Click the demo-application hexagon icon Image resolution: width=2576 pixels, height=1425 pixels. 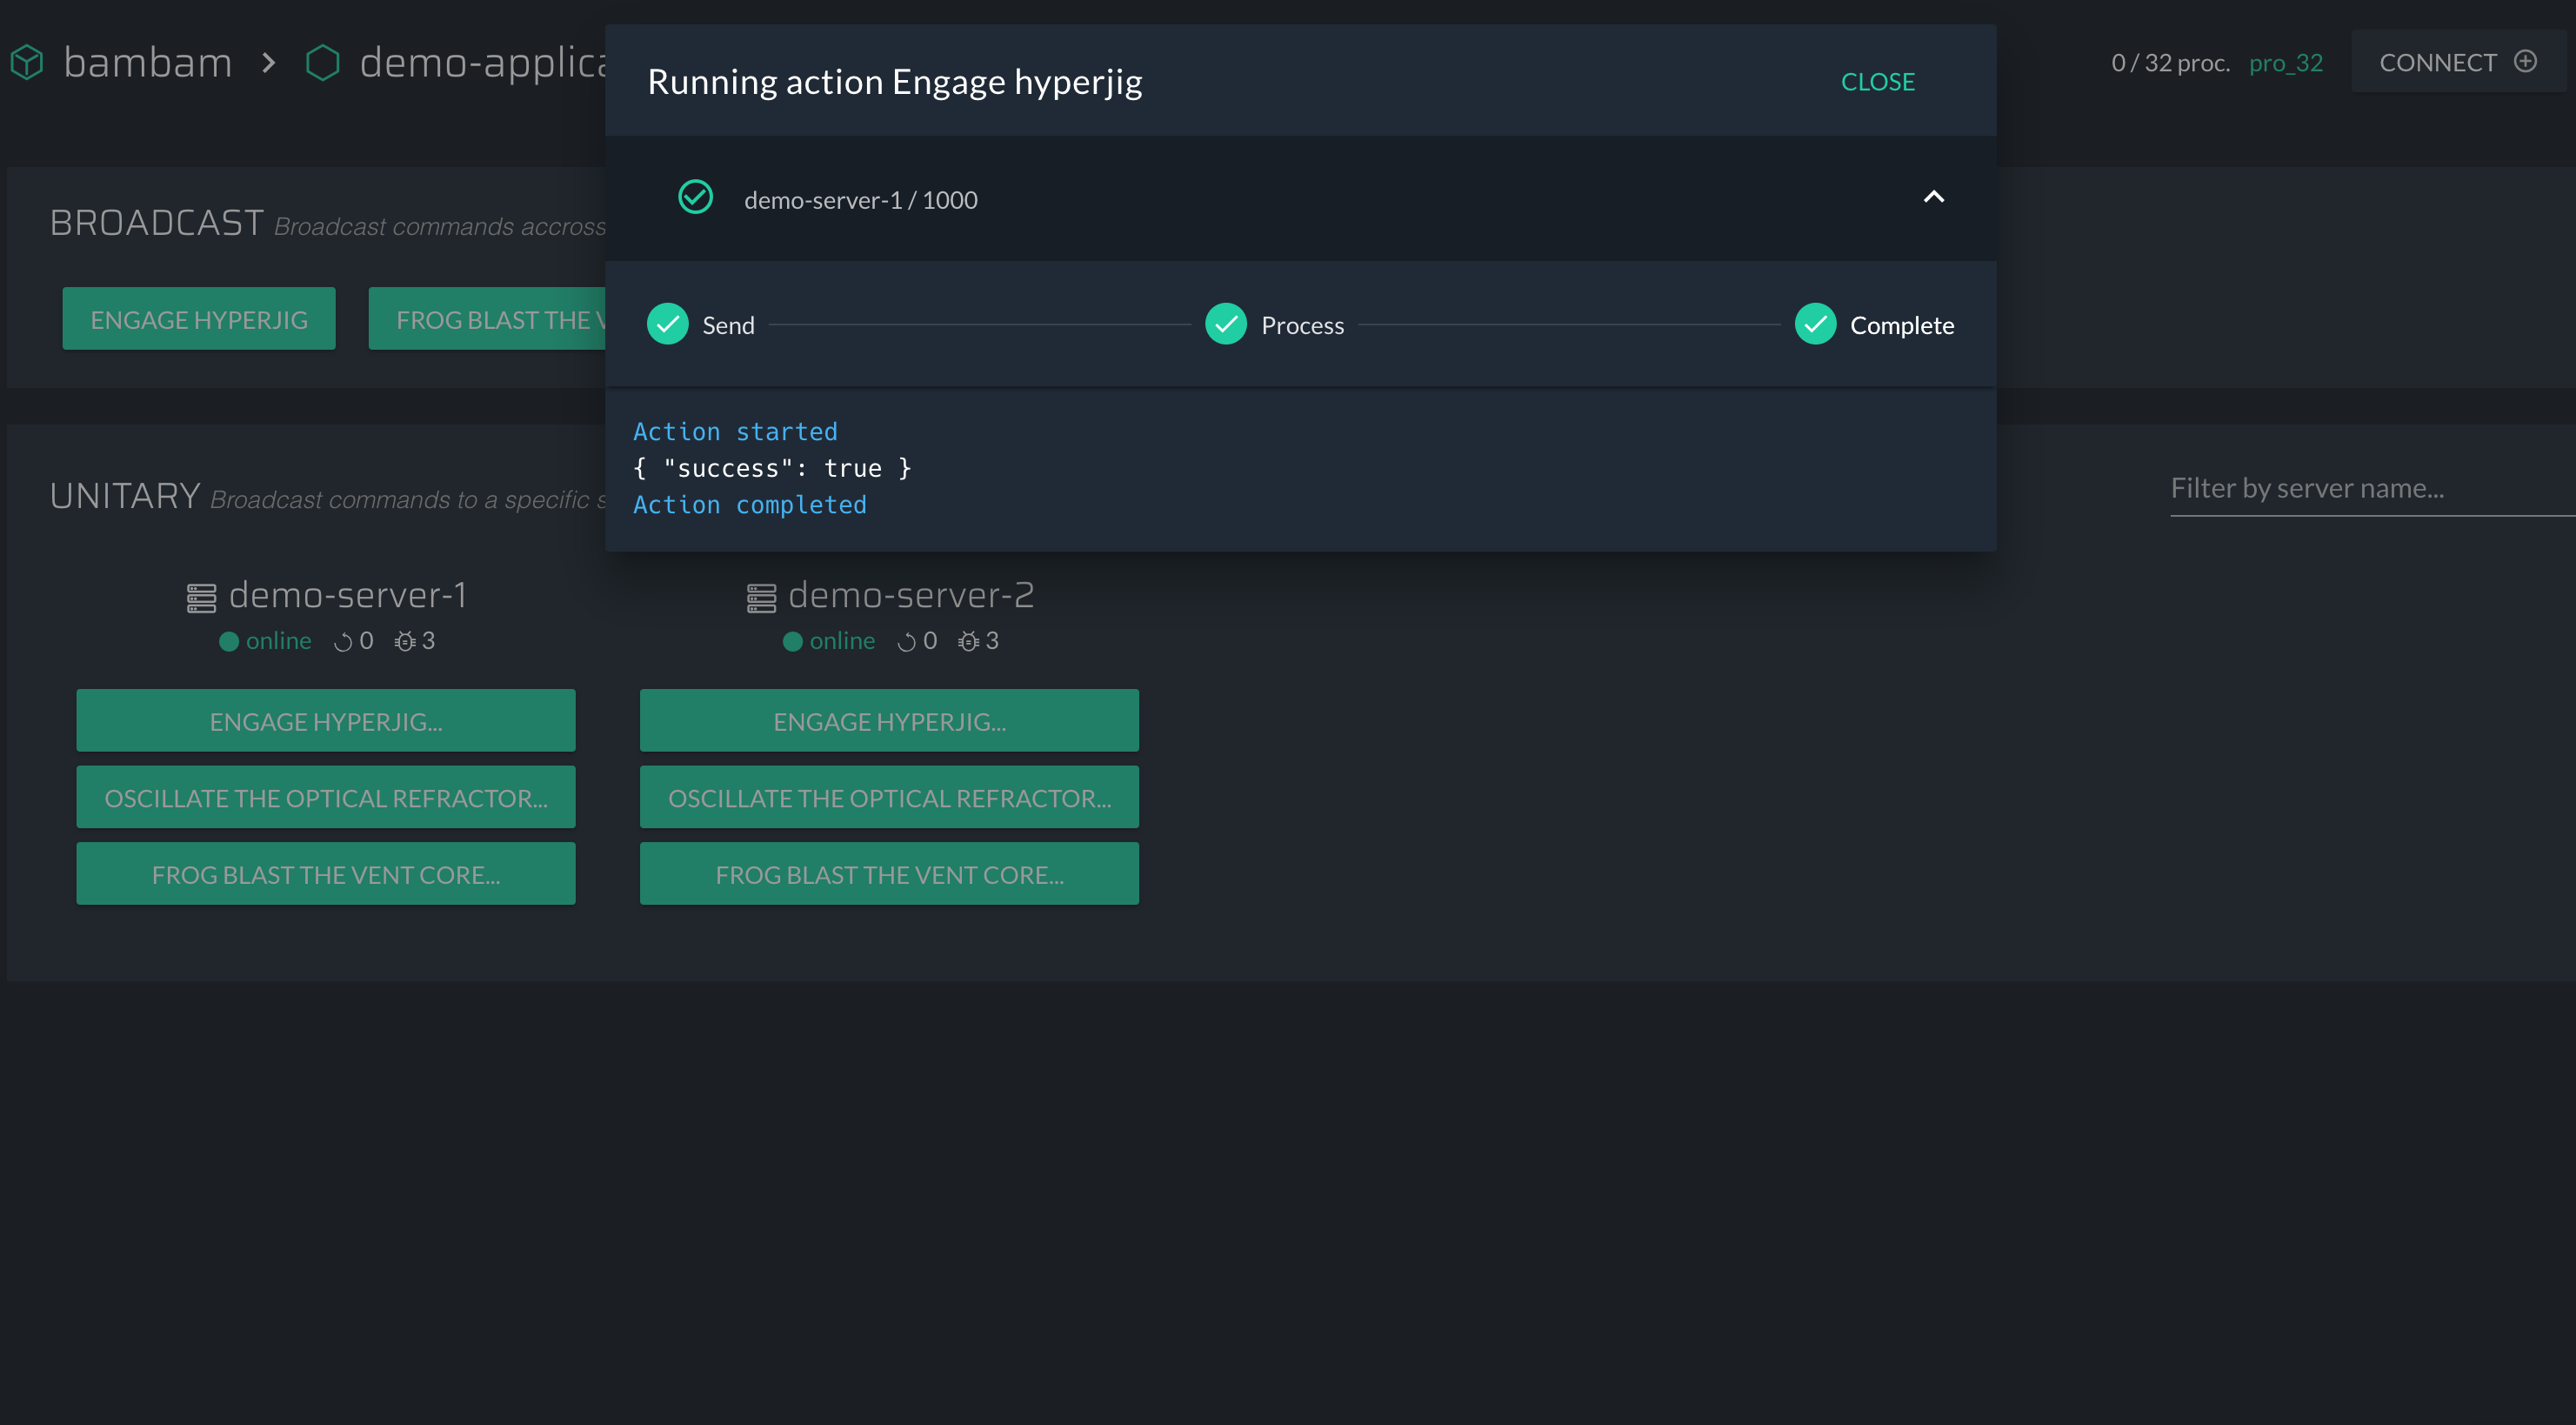point(322,62)
